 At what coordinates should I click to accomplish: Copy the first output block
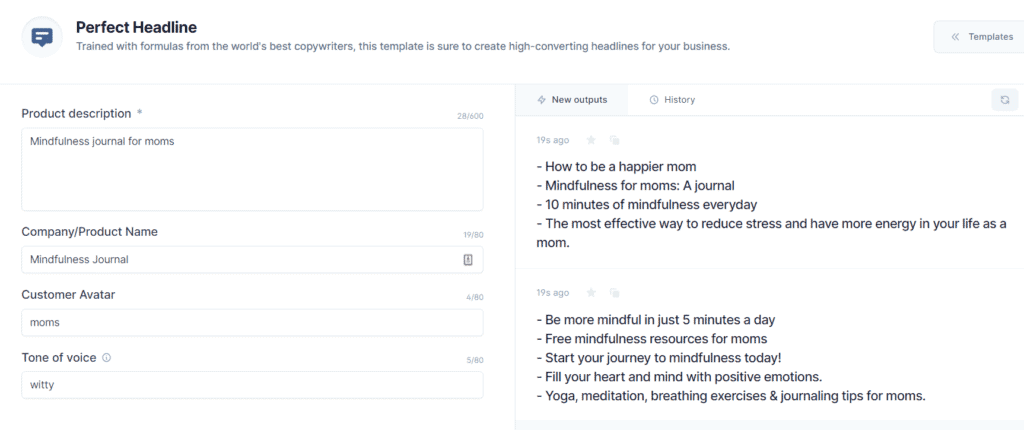pos(615,140)
